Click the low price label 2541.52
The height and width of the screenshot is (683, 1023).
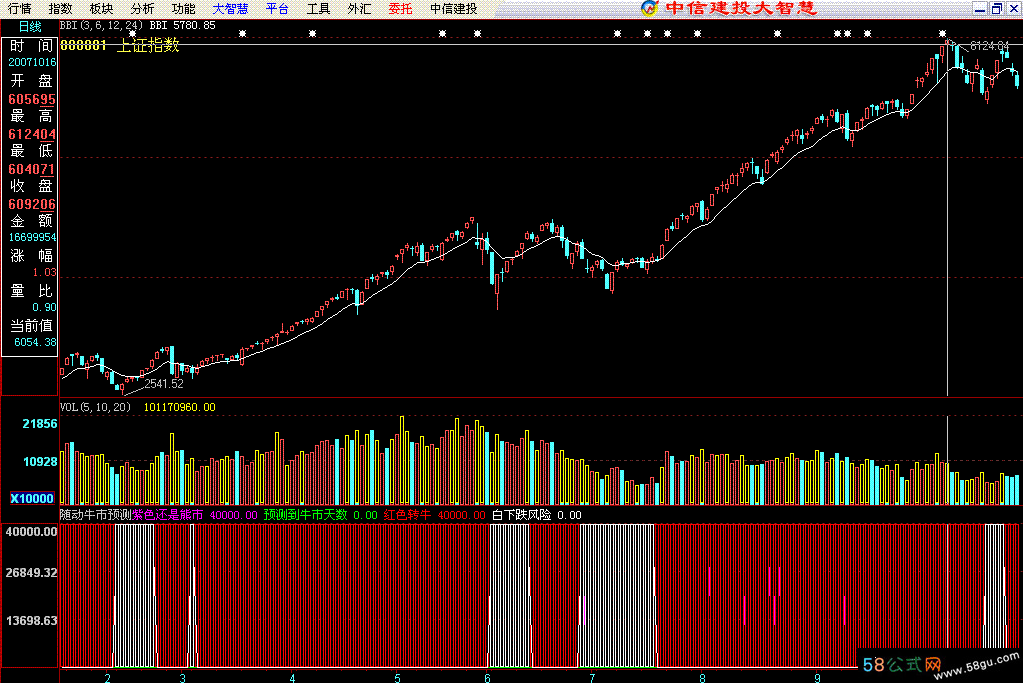pyautogui.click(x=164, y=384)
